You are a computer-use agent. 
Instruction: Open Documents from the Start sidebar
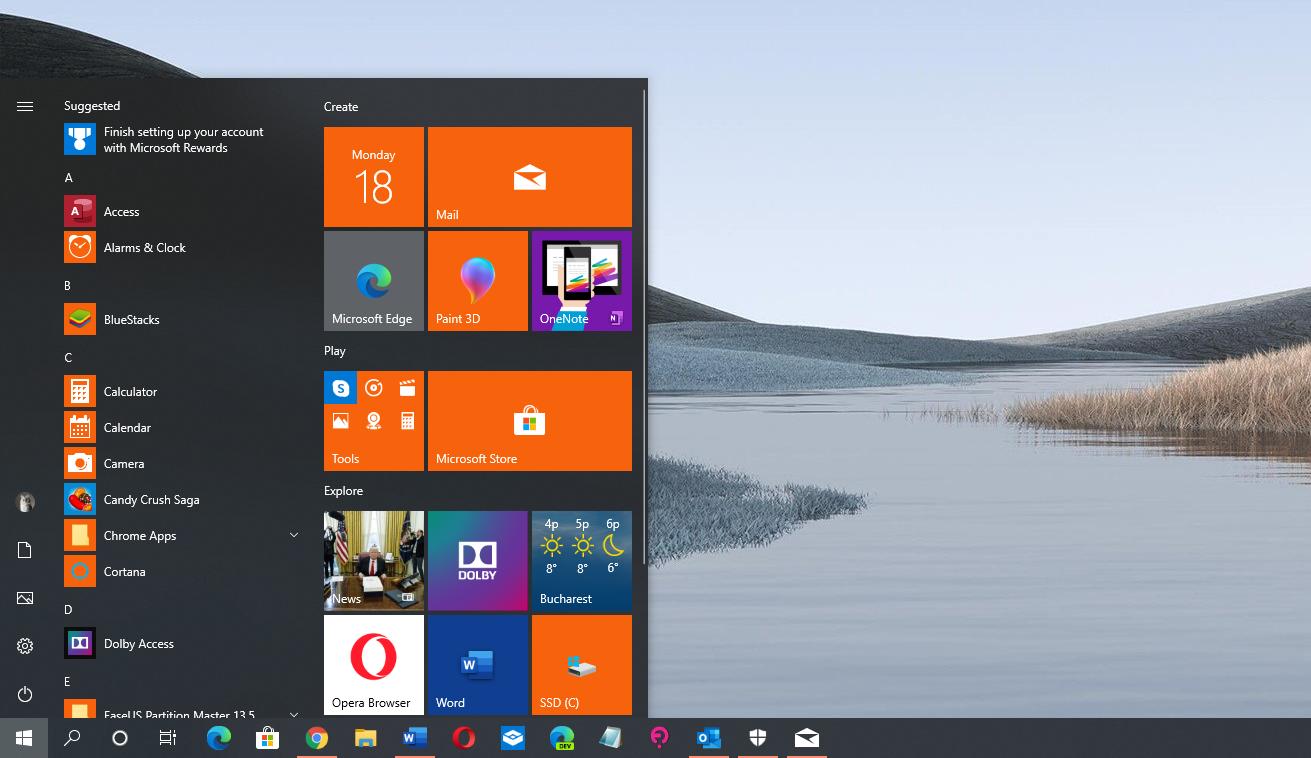25,550
